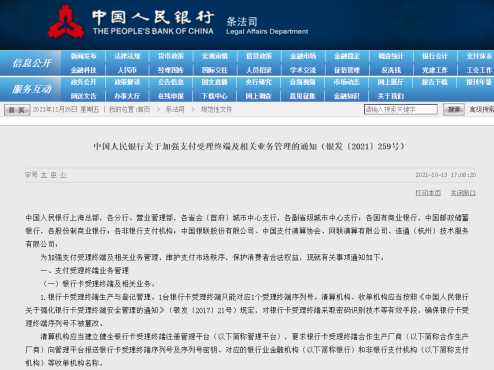This screenshot has height=370, width=494.
Task: Open the 法律法规 navigation item
Action: tap(127, 56)
